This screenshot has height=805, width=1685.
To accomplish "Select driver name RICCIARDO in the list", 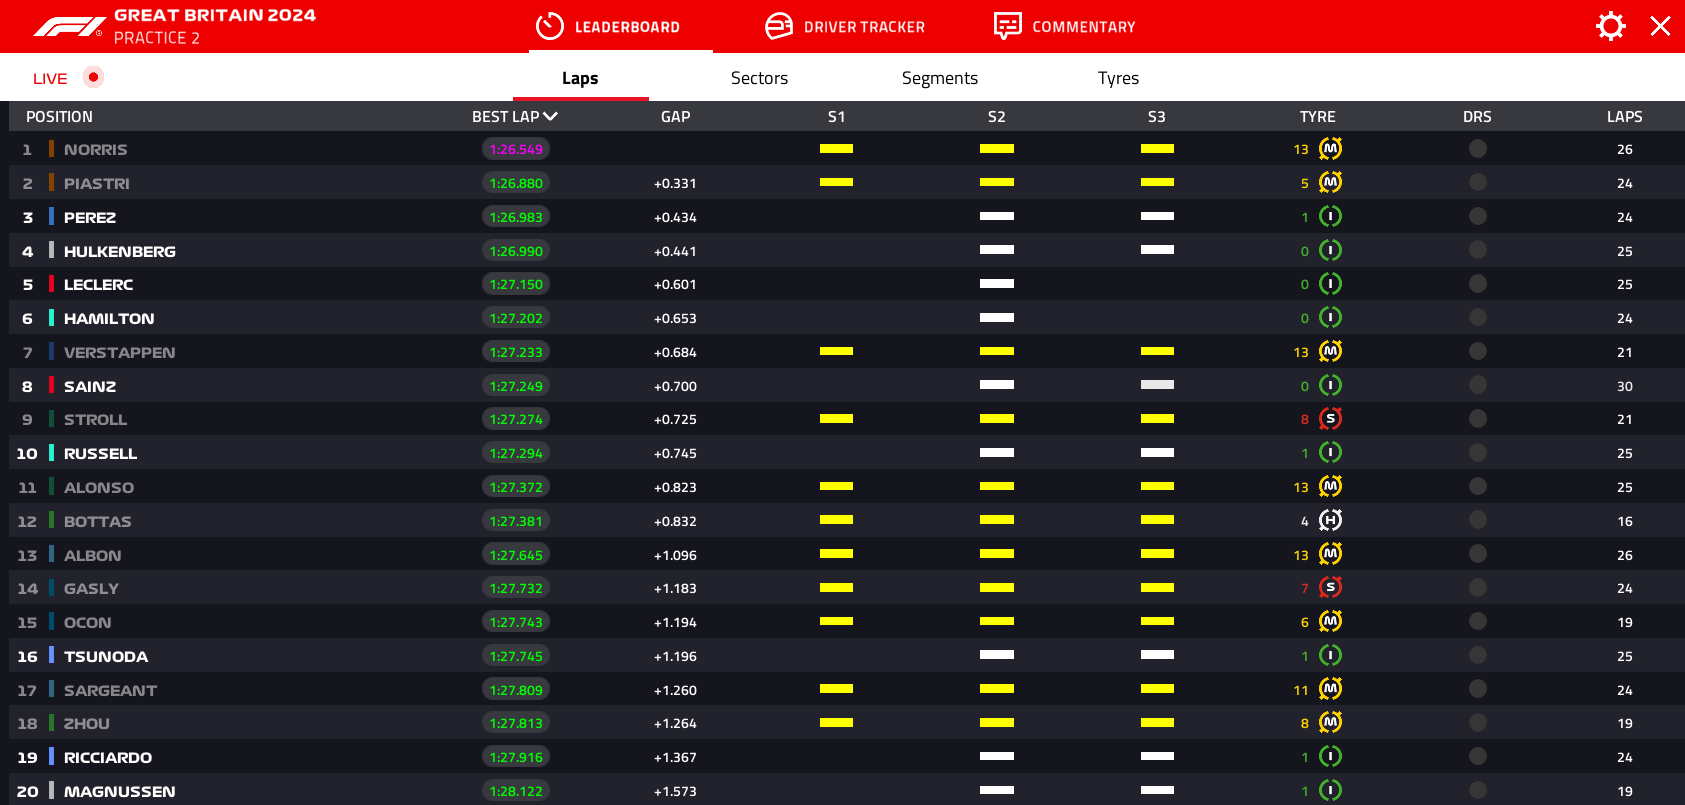I will [x=108, y=757].
